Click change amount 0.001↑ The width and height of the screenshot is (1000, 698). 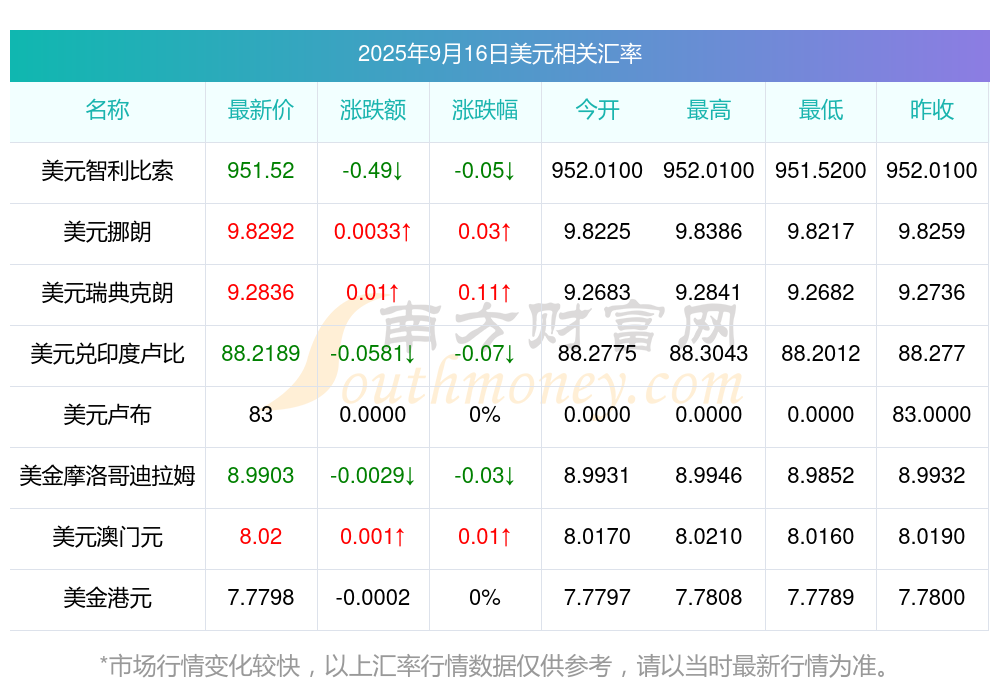(x=372, y=537)
